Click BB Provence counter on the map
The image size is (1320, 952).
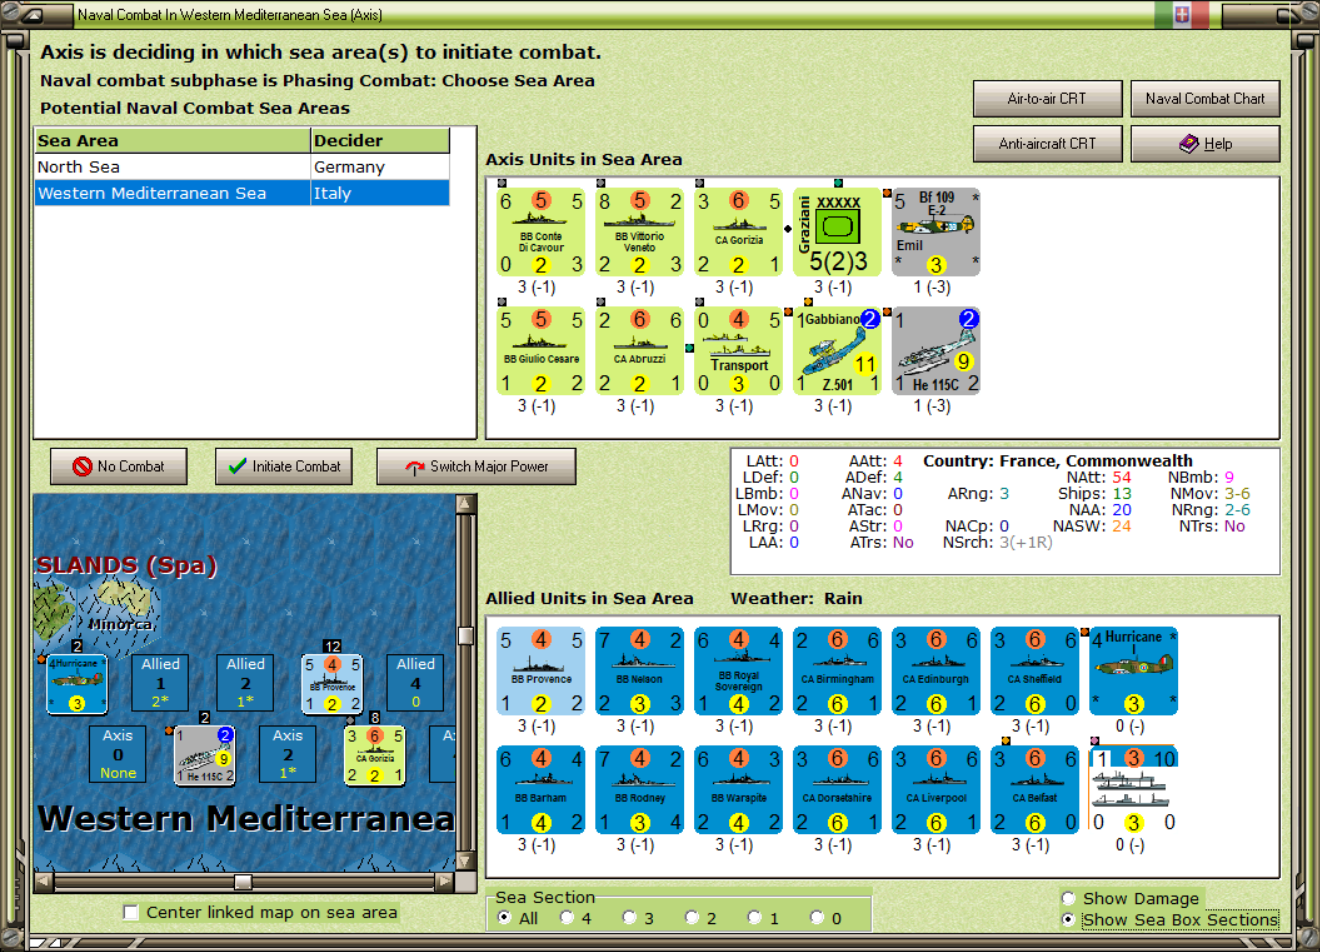pos(333,685)
